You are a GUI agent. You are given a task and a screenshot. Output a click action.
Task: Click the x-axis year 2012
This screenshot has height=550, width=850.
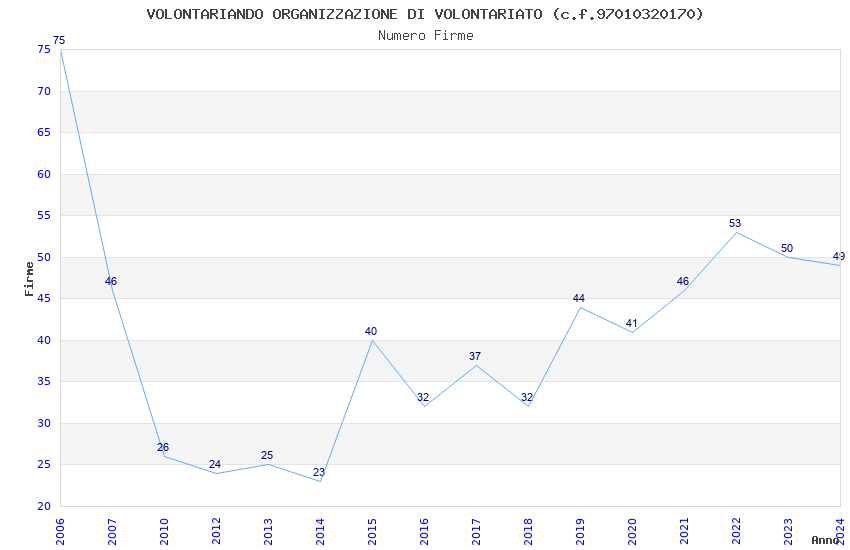pos(216,532)
